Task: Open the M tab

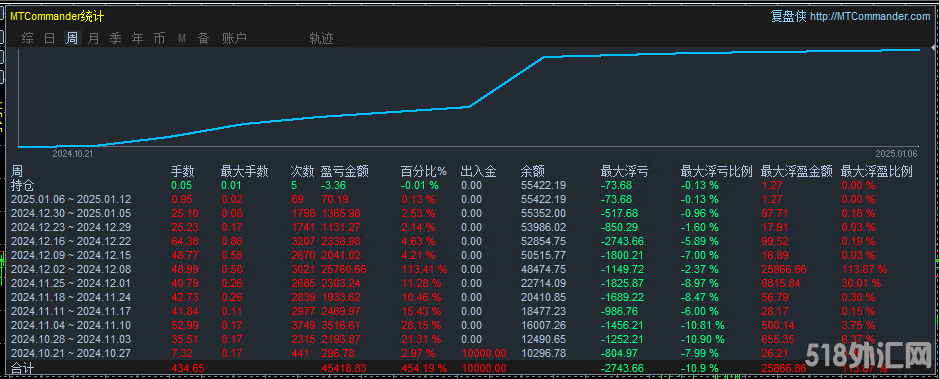Action: click(x=181, y=38)
